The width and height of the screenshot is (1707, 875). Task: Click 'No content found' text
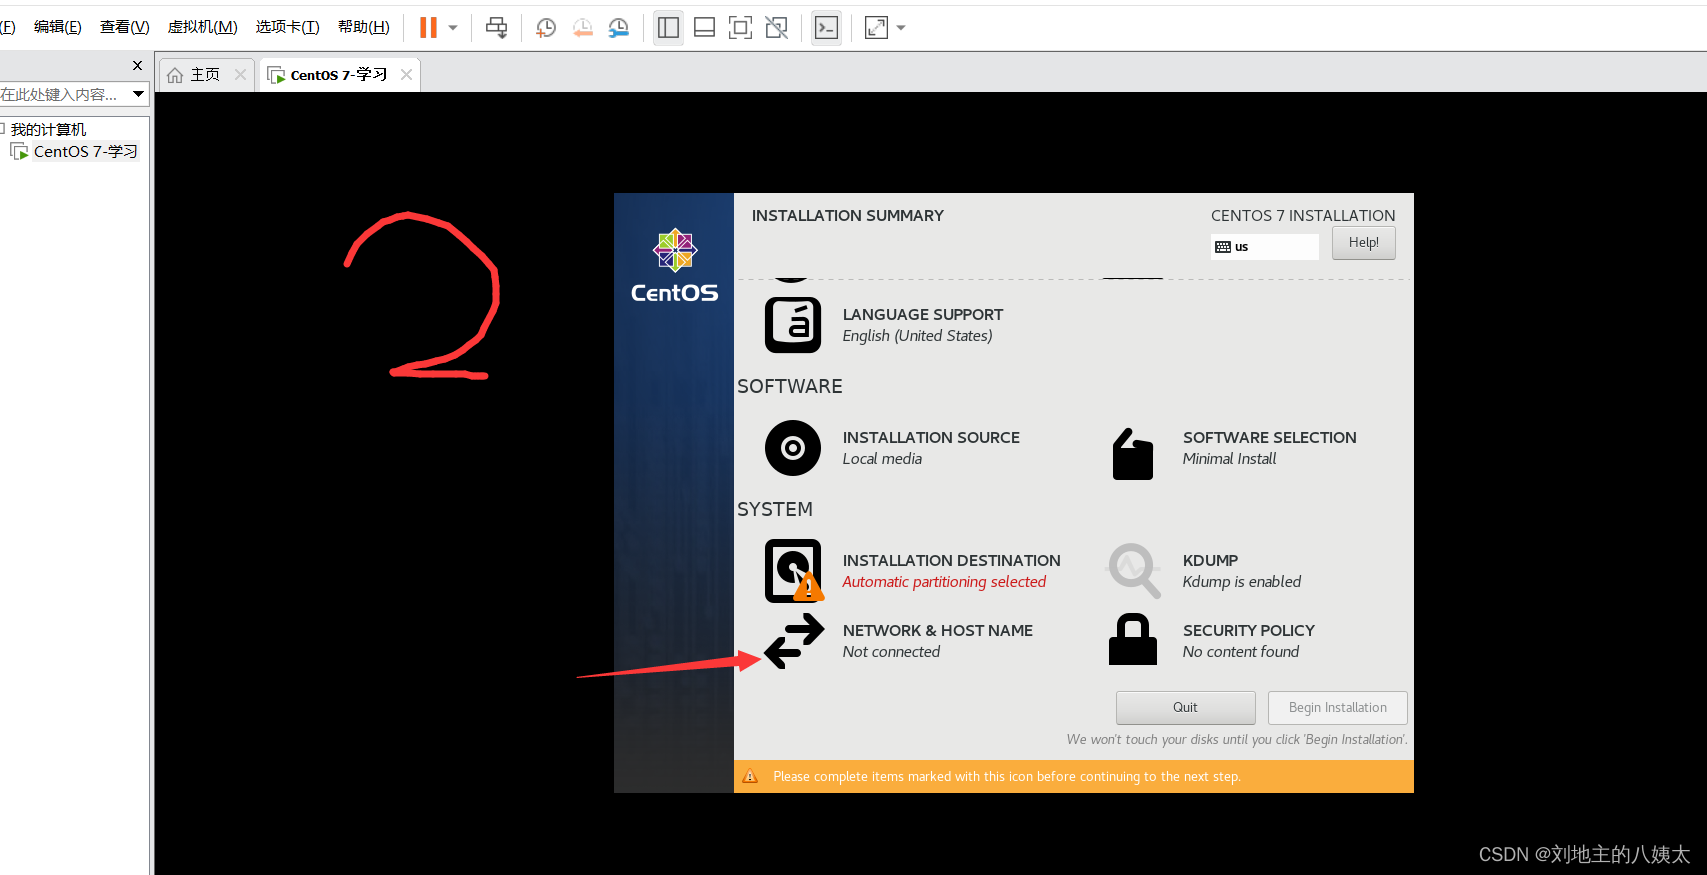coord(1240,652)
